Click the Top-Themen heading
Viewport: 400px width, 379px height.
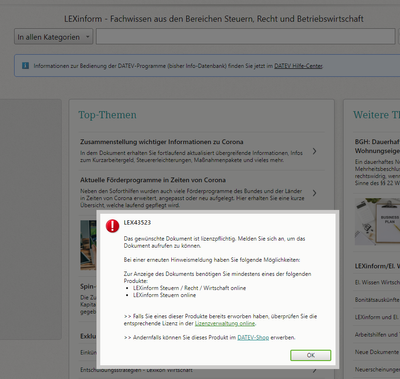pos(107,115)
